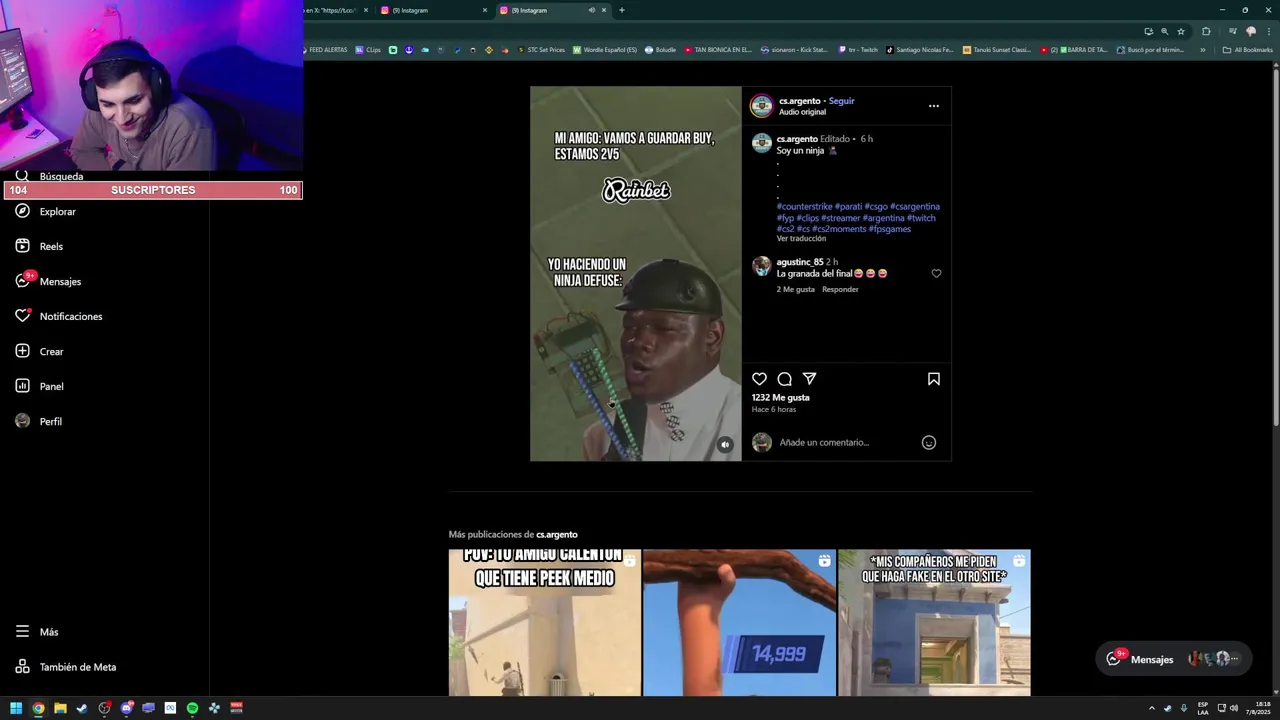Open agustinc_85's username link
The height and width of the screenshot is (720, 1280).
[800, 262]
